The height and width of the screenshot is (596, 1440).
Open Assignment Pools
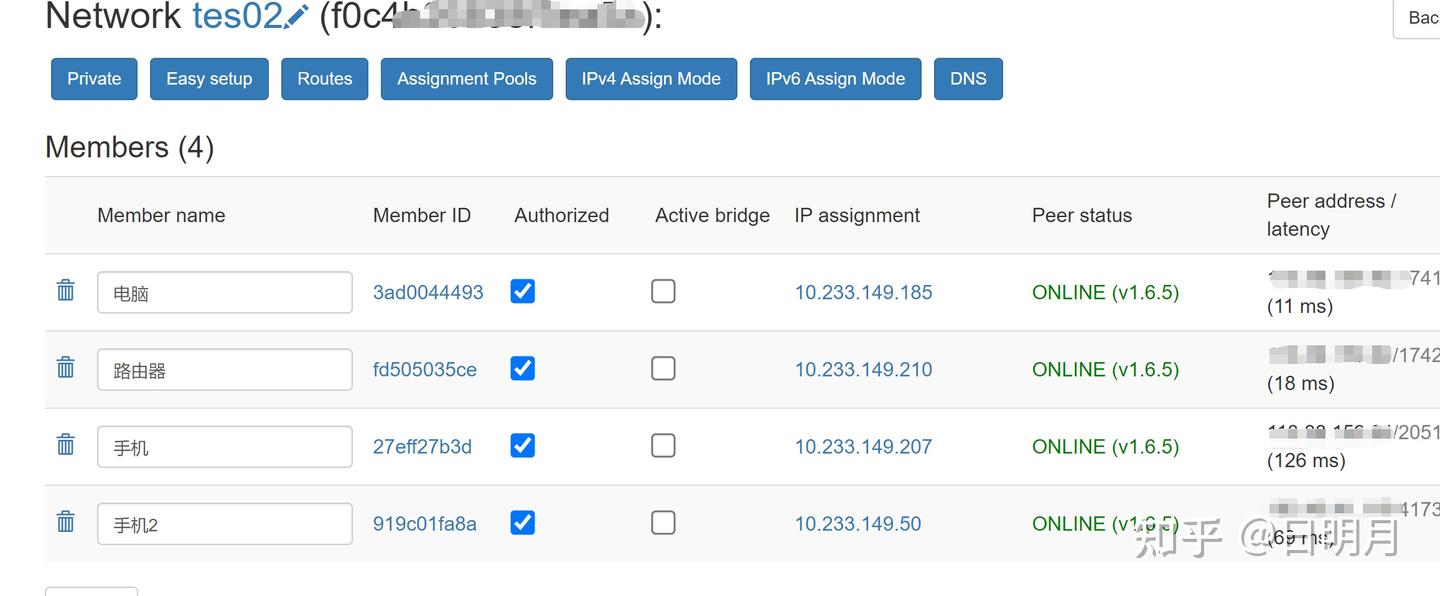pyautogui.click(x=467, y=79)
